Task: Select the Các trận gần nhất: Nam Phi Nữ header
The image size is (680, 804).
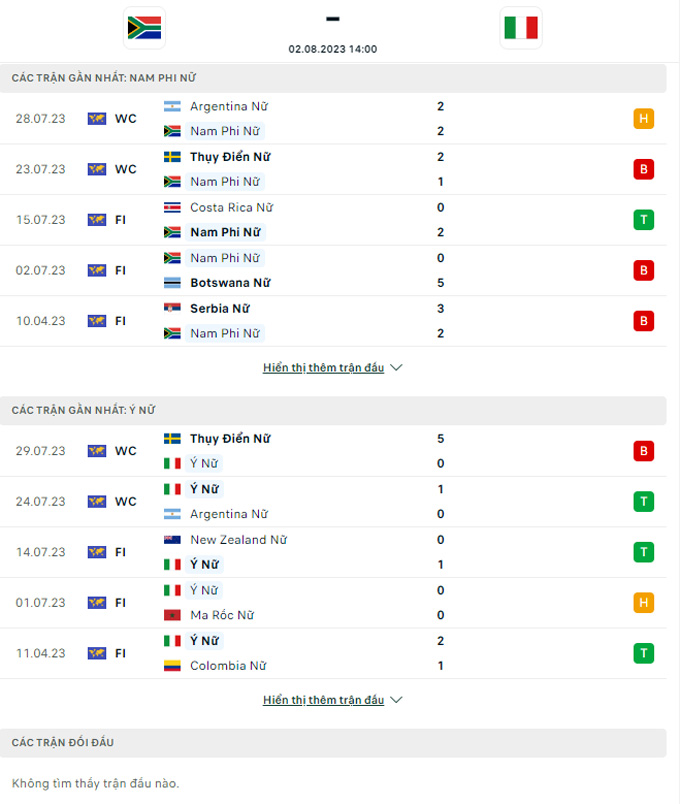Action: (x=103, y=78)
